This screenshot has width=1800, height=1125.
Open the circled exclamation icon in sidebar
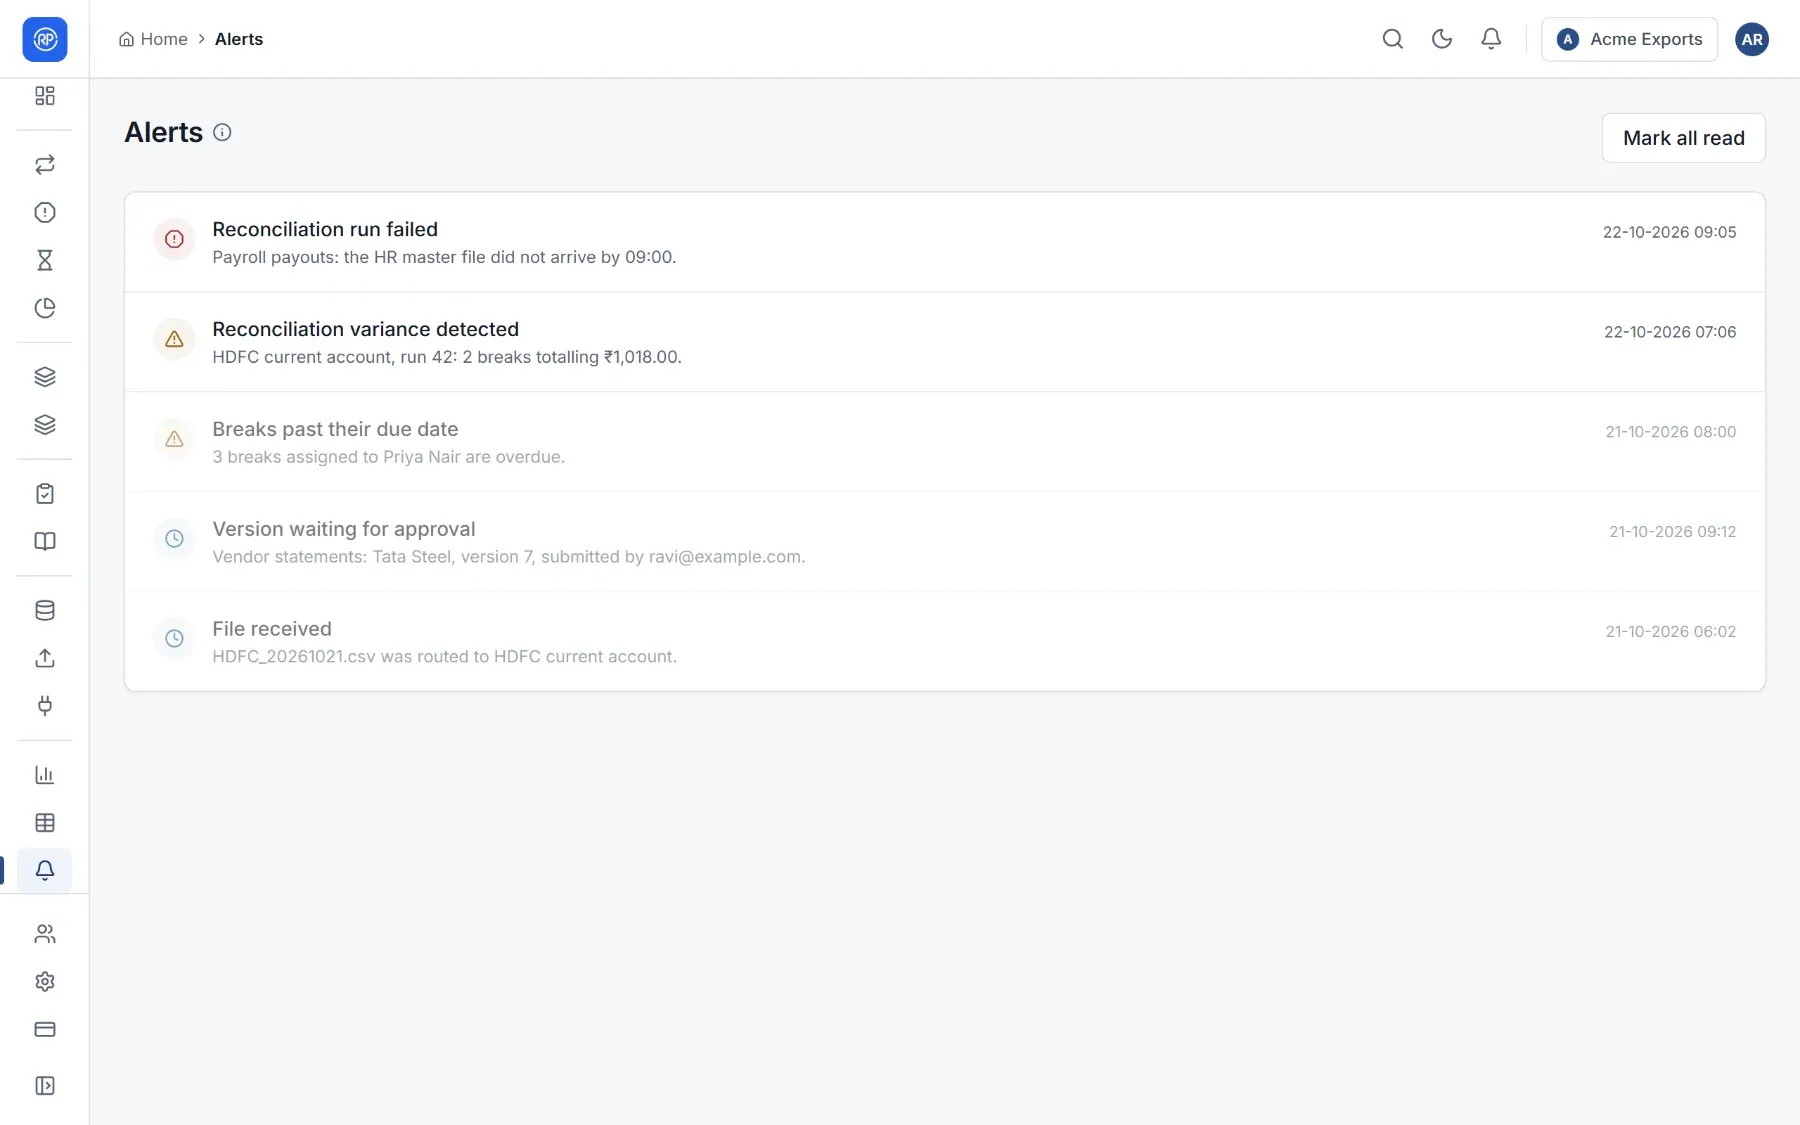pos(45,212)
